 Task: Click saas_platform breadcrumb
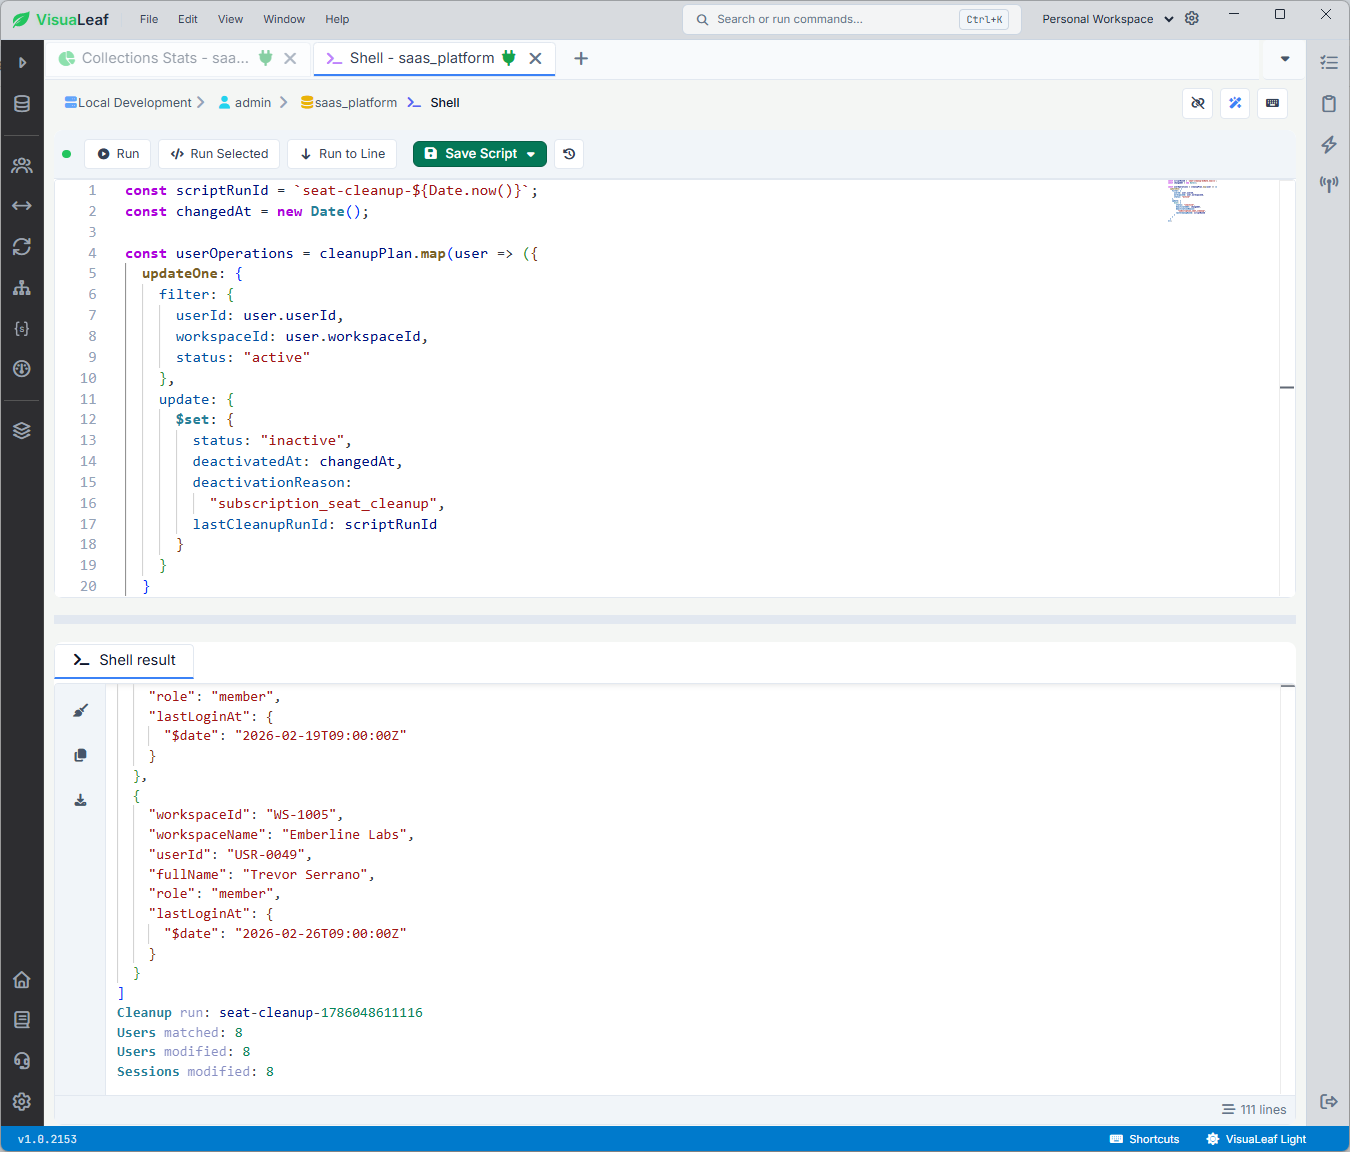(349, 103)
